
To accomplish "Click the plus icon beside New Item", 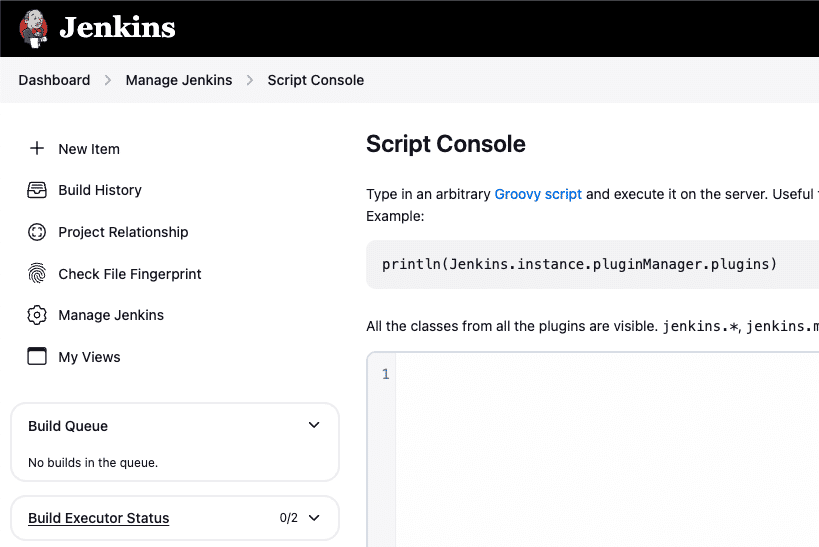I will click(x=37, y=148).
